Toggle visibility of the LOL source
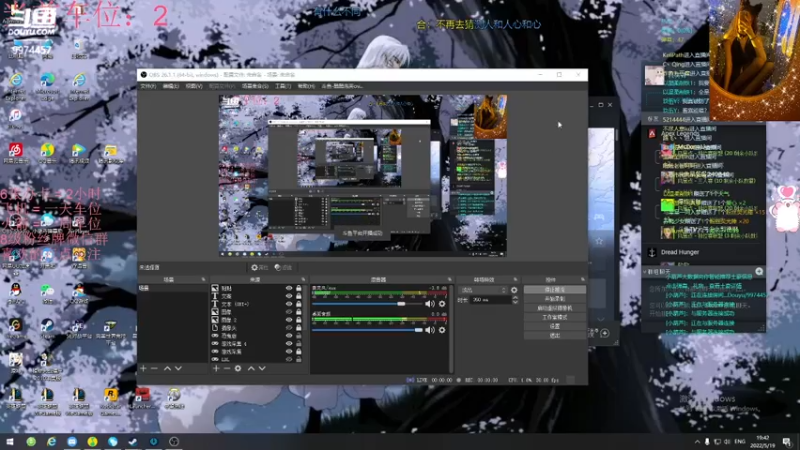 coord(289,359)
